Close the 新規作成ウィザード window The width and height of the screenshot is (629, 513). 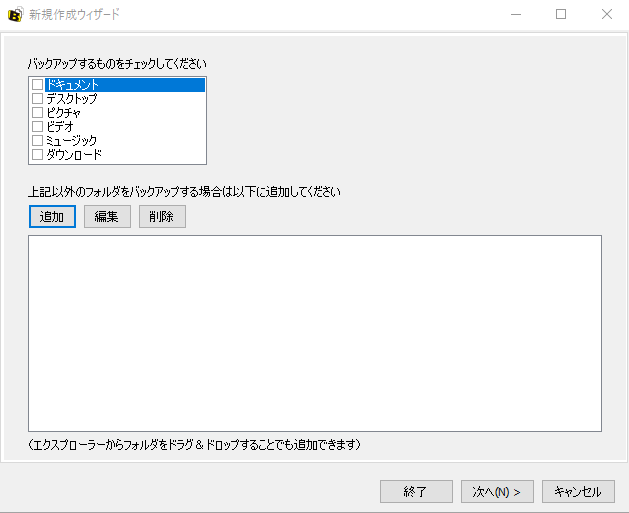click(x=607, y=15)
